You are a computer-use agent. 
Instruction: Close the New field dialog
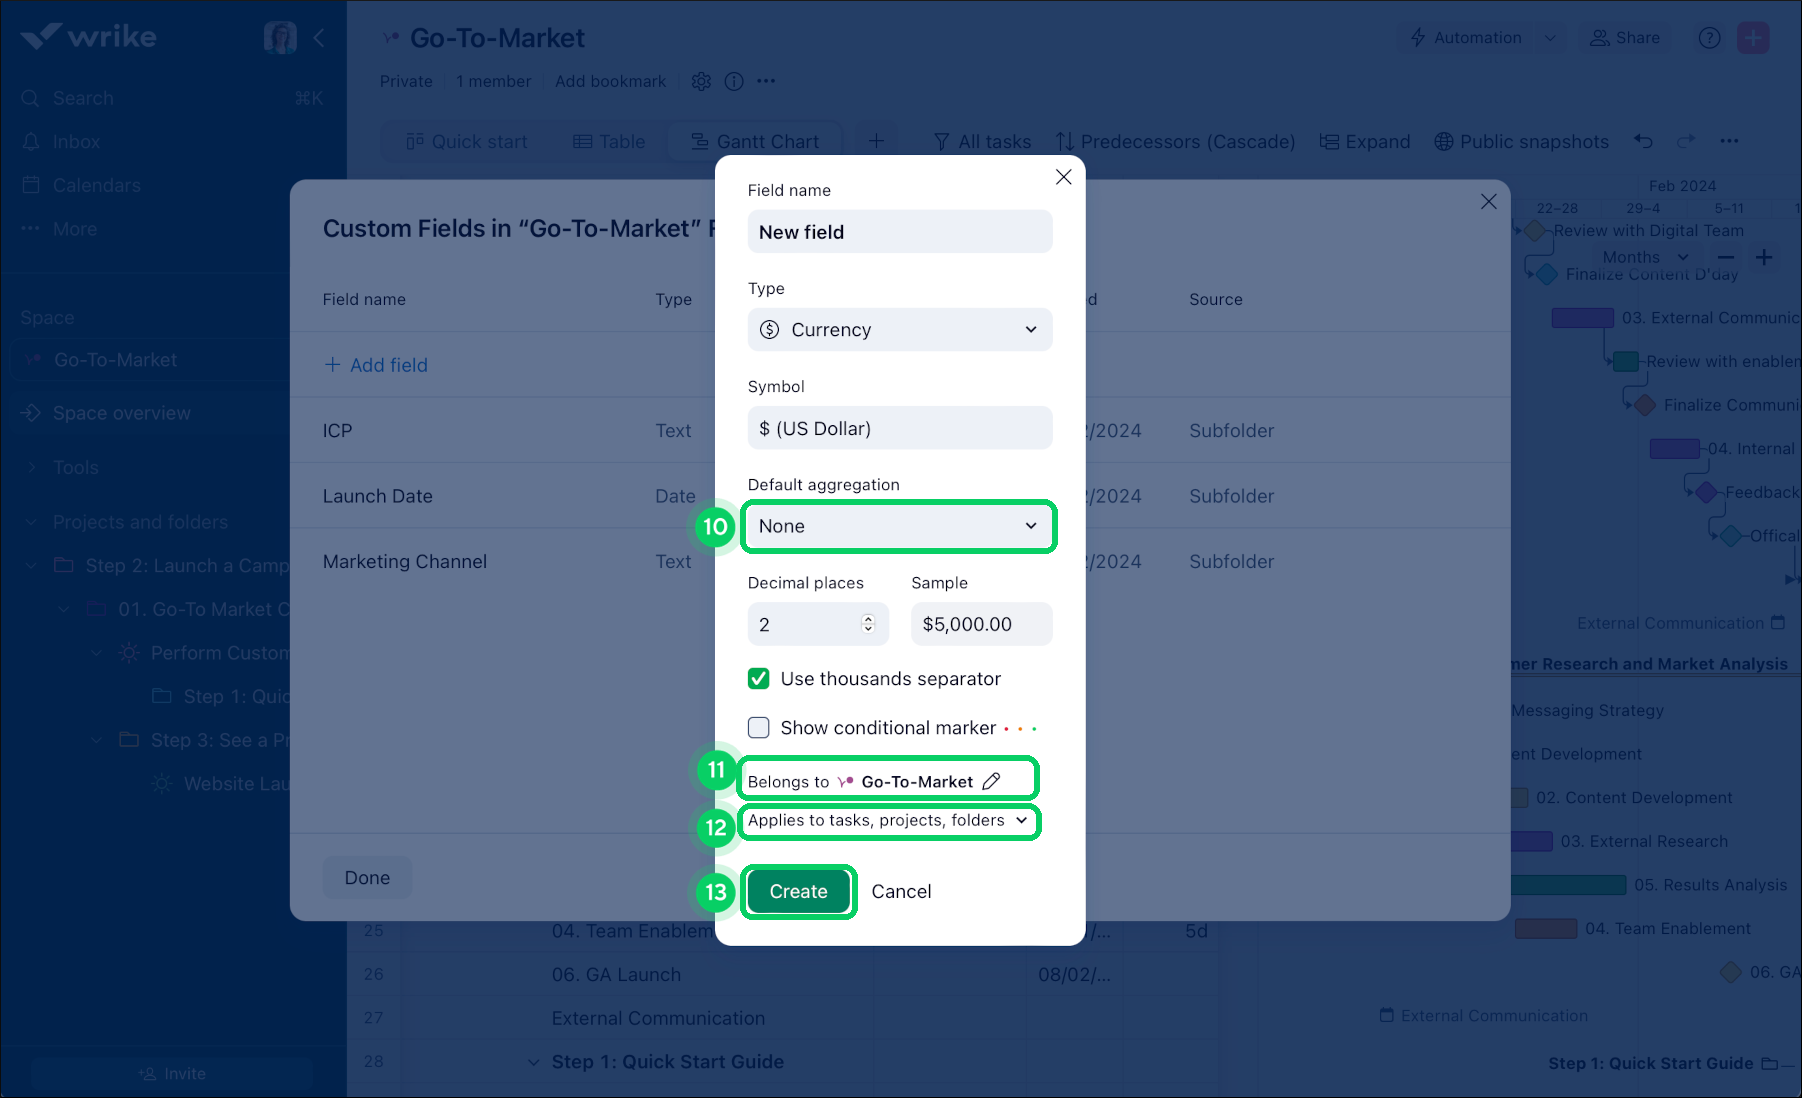pos(1063,177)
